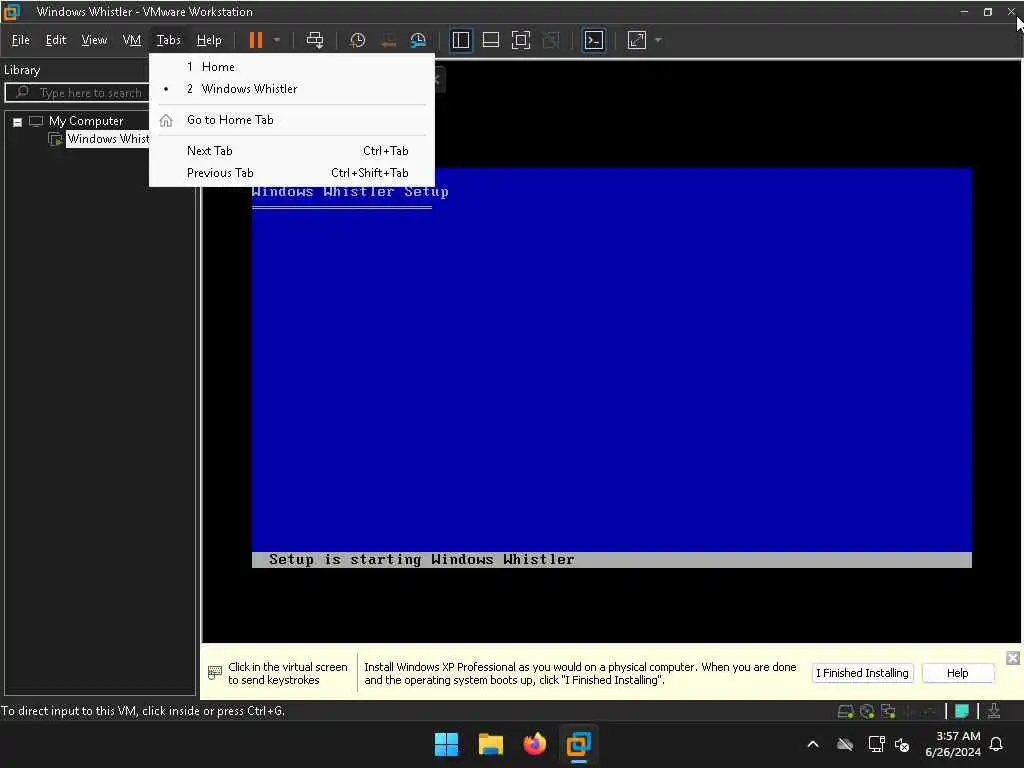Toggle the library sidebar view icon

click(x=461, y=40)
